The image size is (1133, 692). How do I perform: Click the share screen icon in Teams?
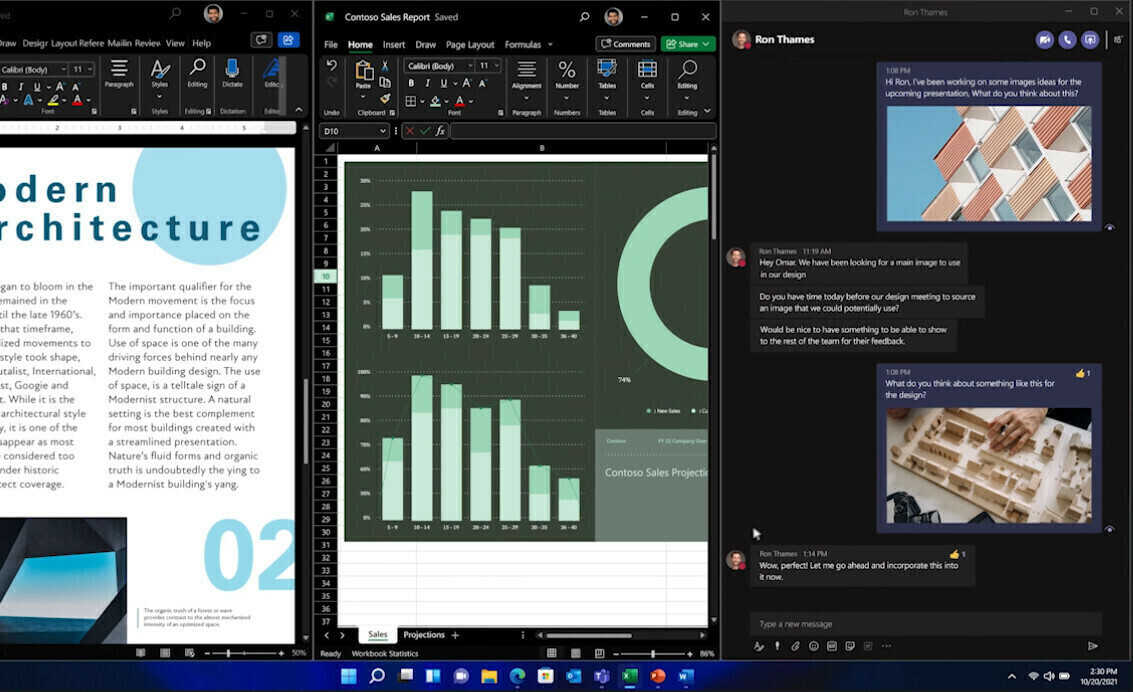point(1090,40)
